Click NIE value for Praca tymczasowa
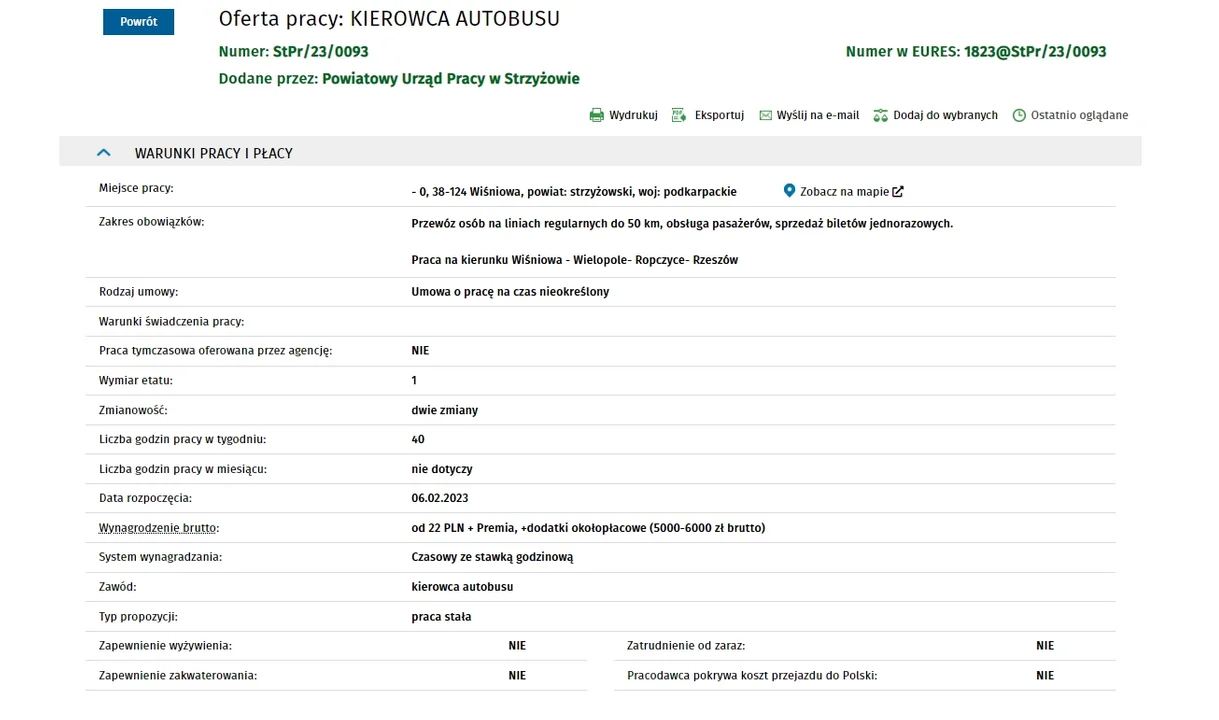 pos(420,351)
